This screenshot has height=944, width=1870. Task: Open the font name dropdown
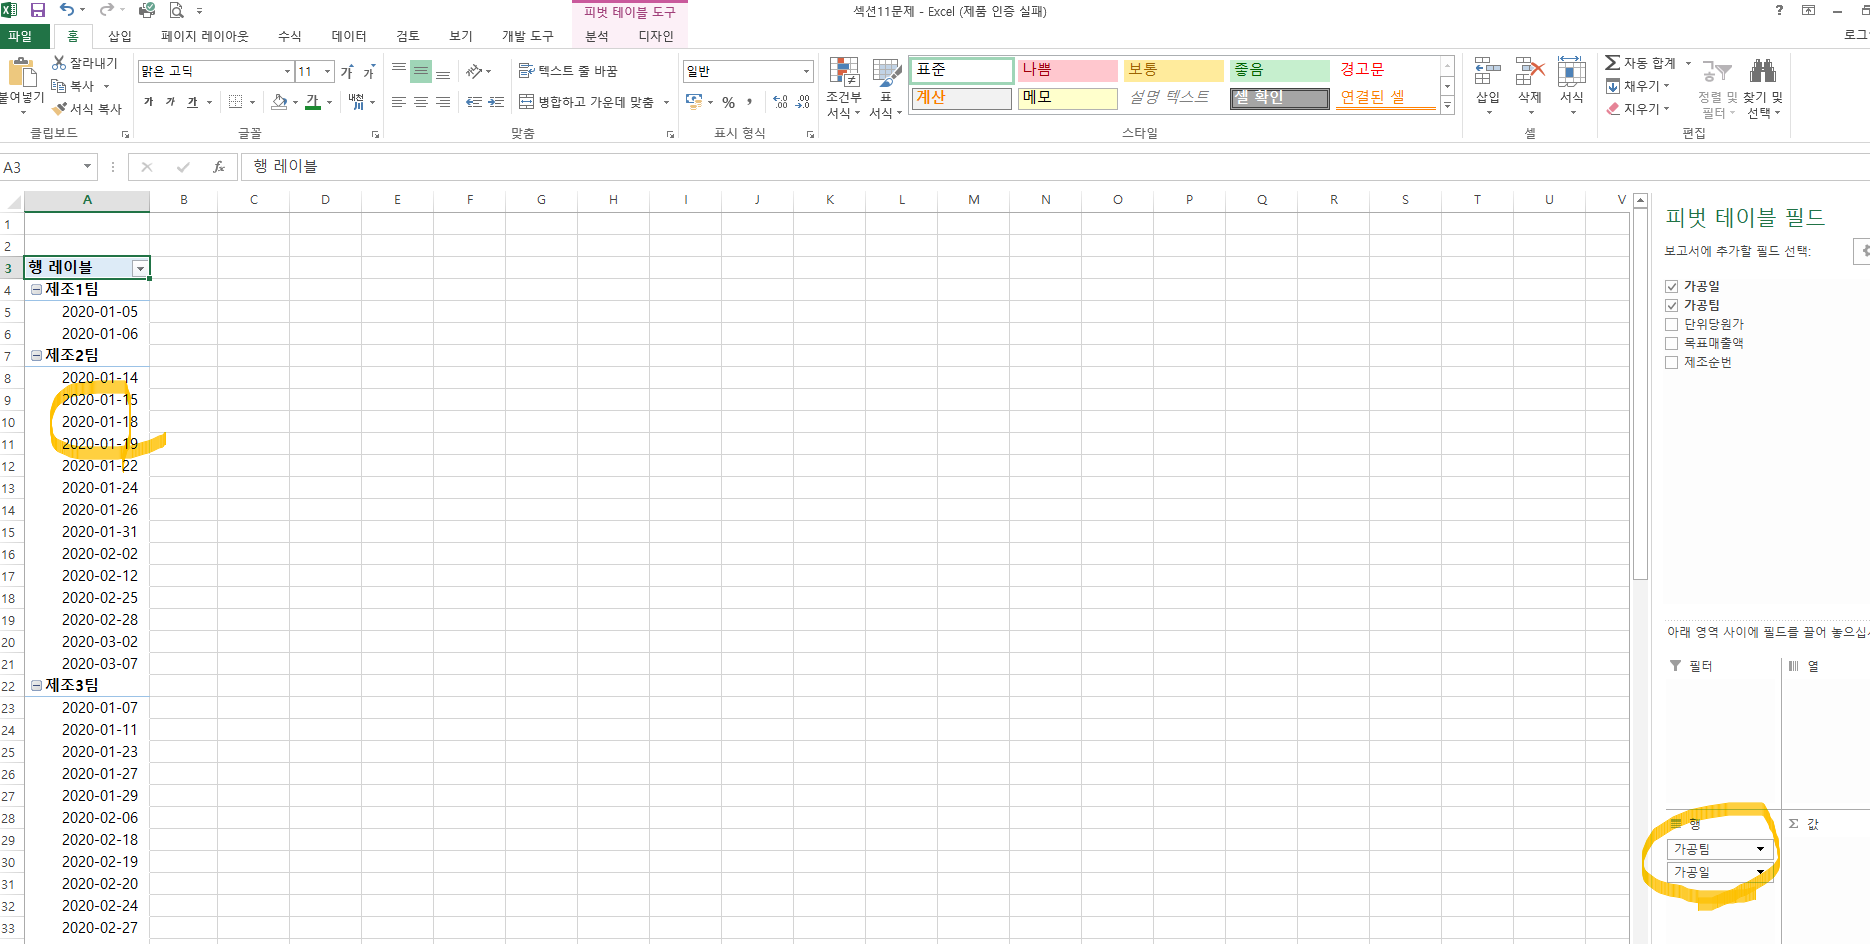(287, 71)
